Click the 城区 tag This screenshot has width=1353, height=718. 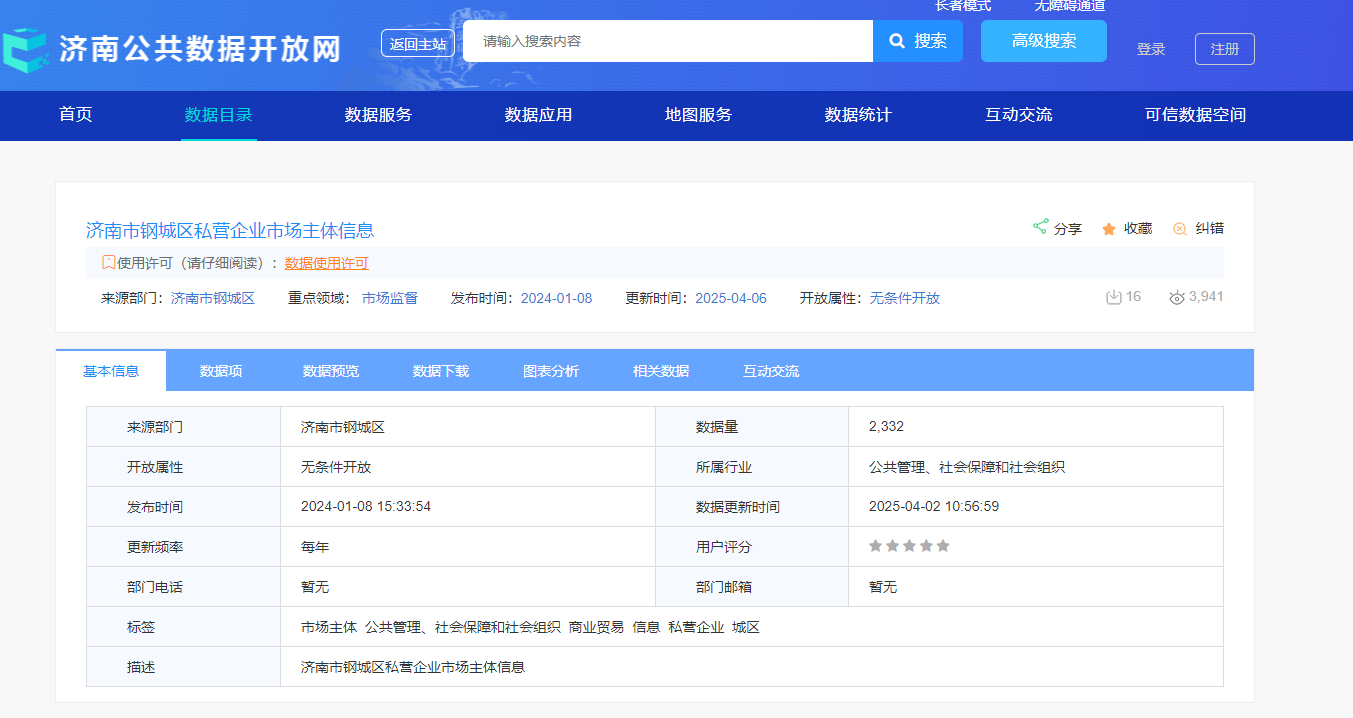point(746,627)
